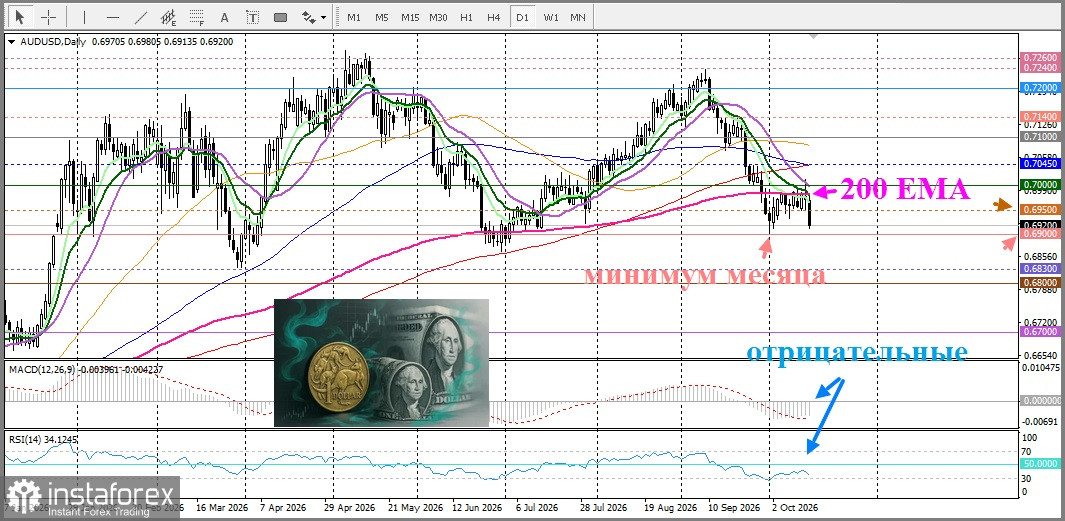Click the 0.68000 price level label
This screenshot has width=1065, height=521.
coord(1041,282)
